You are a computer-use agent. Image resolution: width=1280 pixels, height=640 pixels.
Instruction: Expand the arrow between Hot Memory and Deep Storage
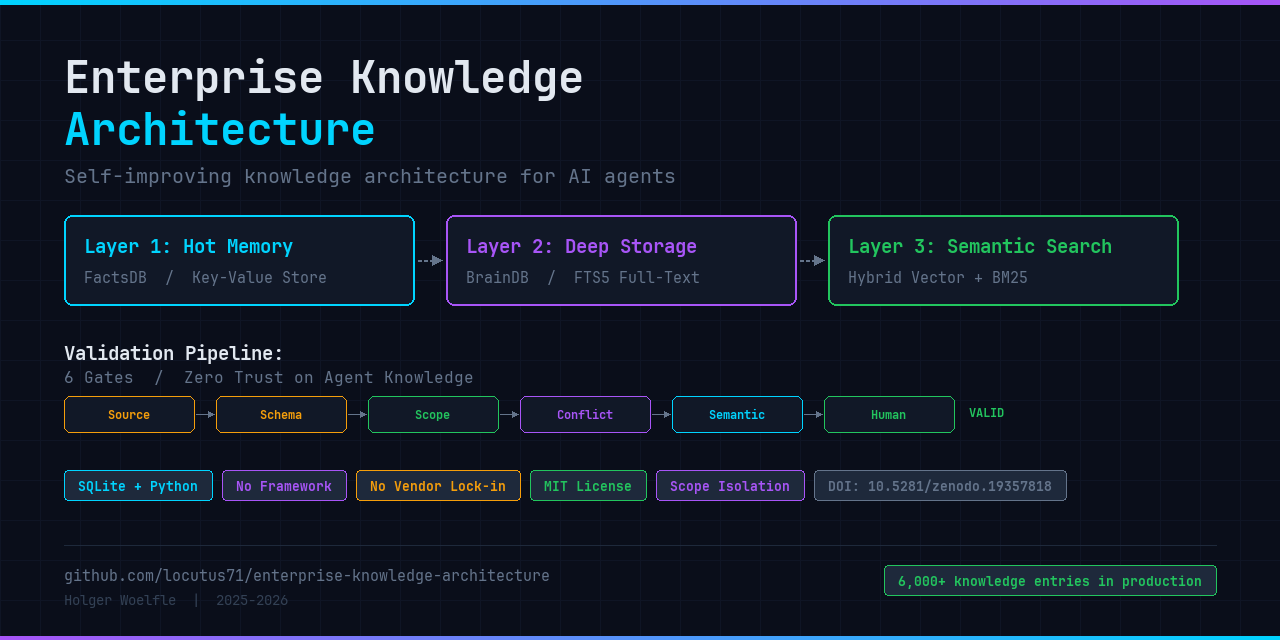429,260
